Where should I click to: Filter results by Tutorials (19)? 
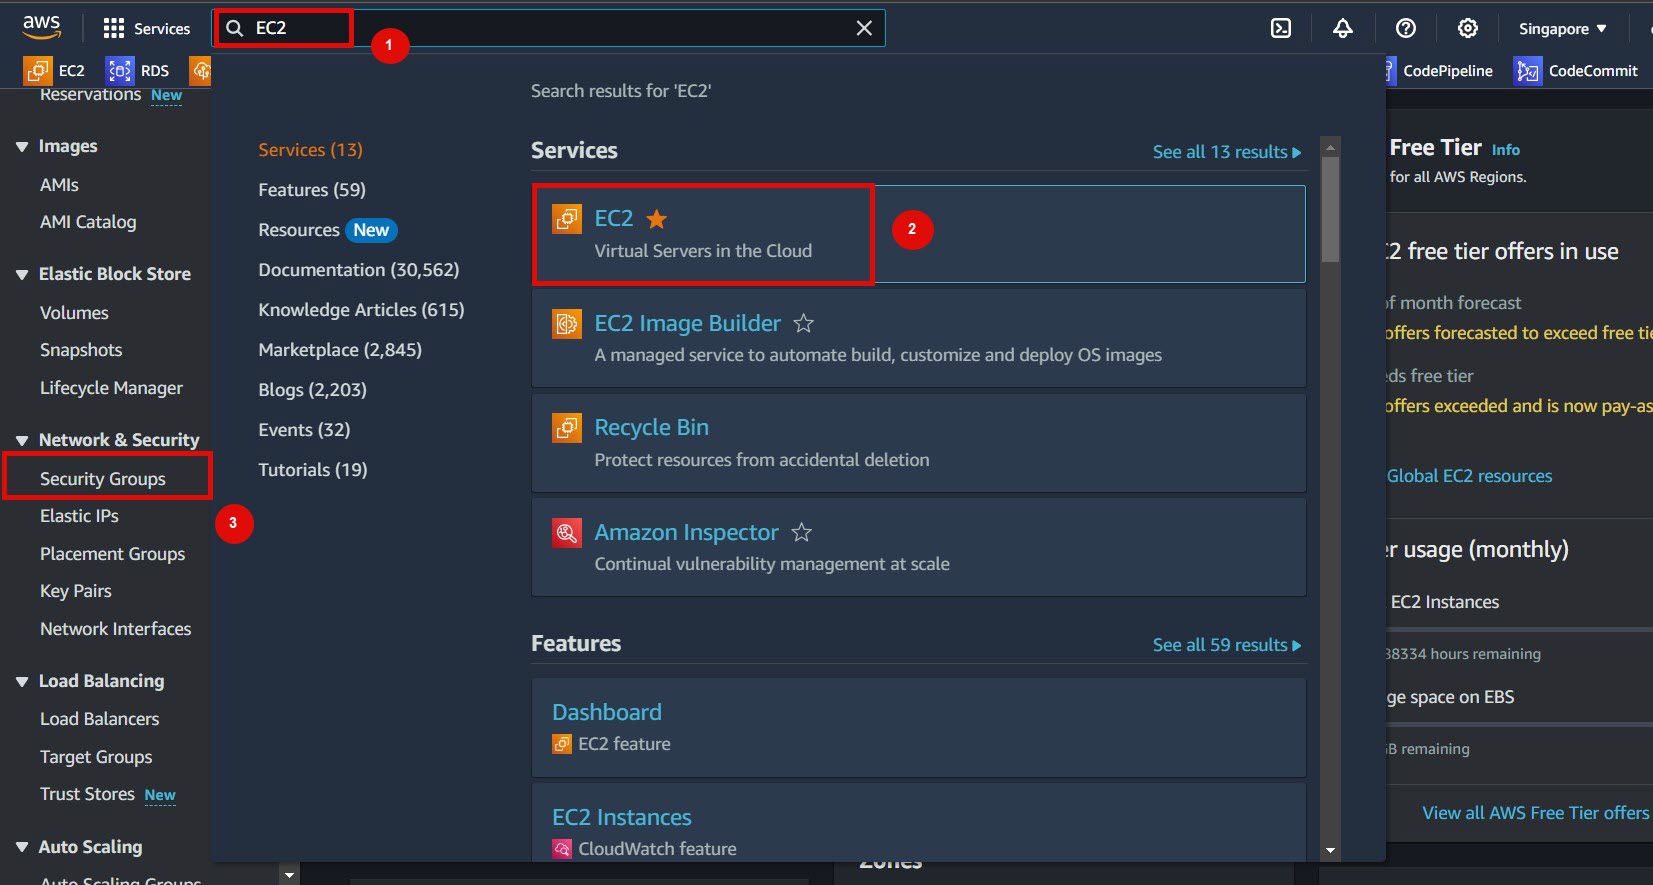pyautogui.click(x=313, y=470)
